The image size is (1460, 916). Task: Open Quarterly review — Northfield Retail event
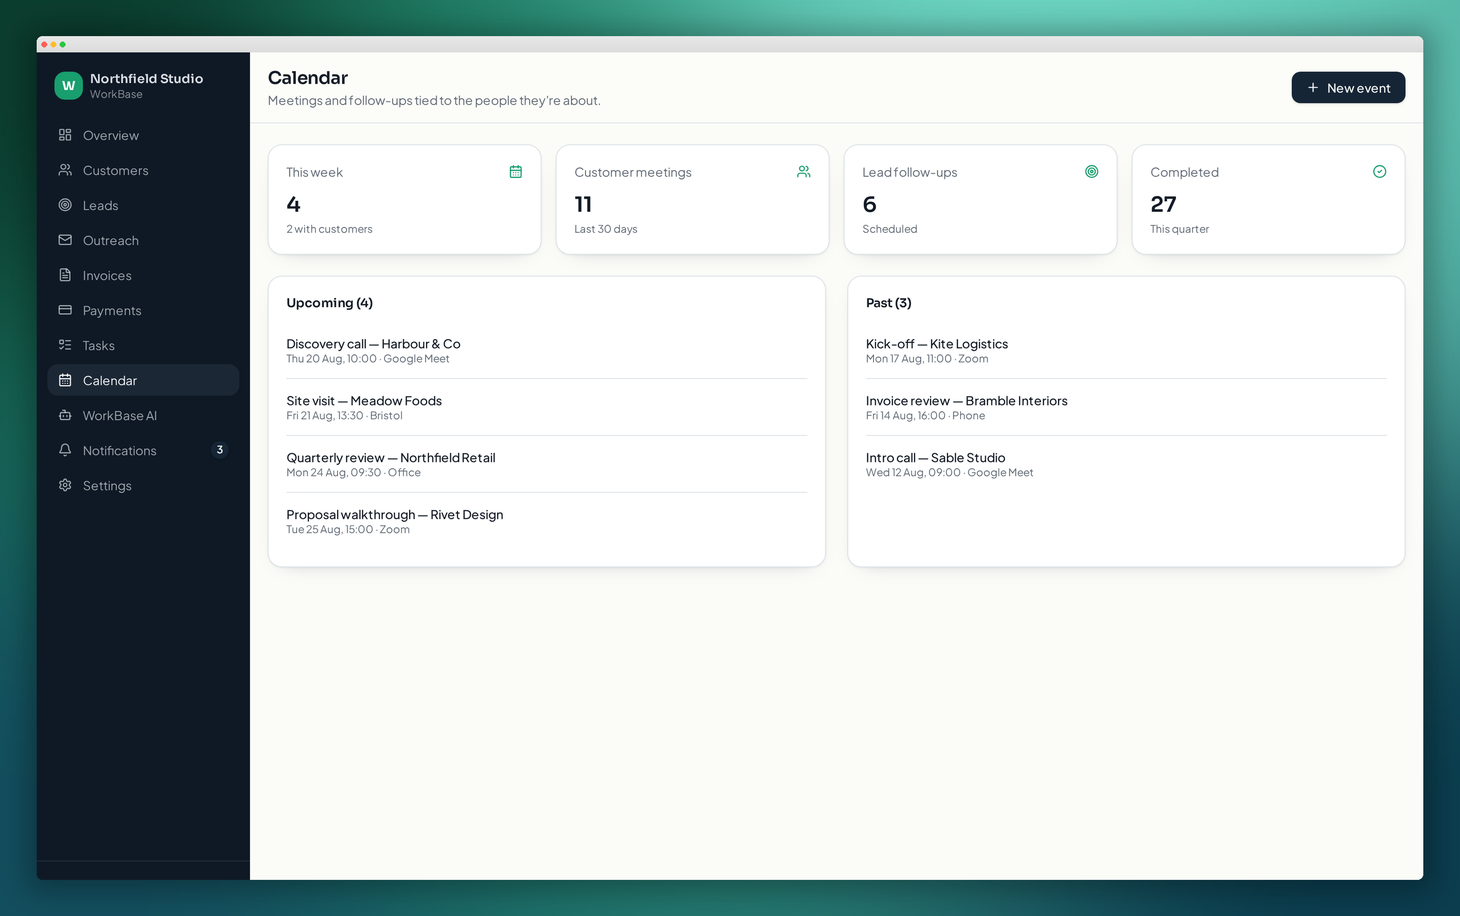click(391, 458)
